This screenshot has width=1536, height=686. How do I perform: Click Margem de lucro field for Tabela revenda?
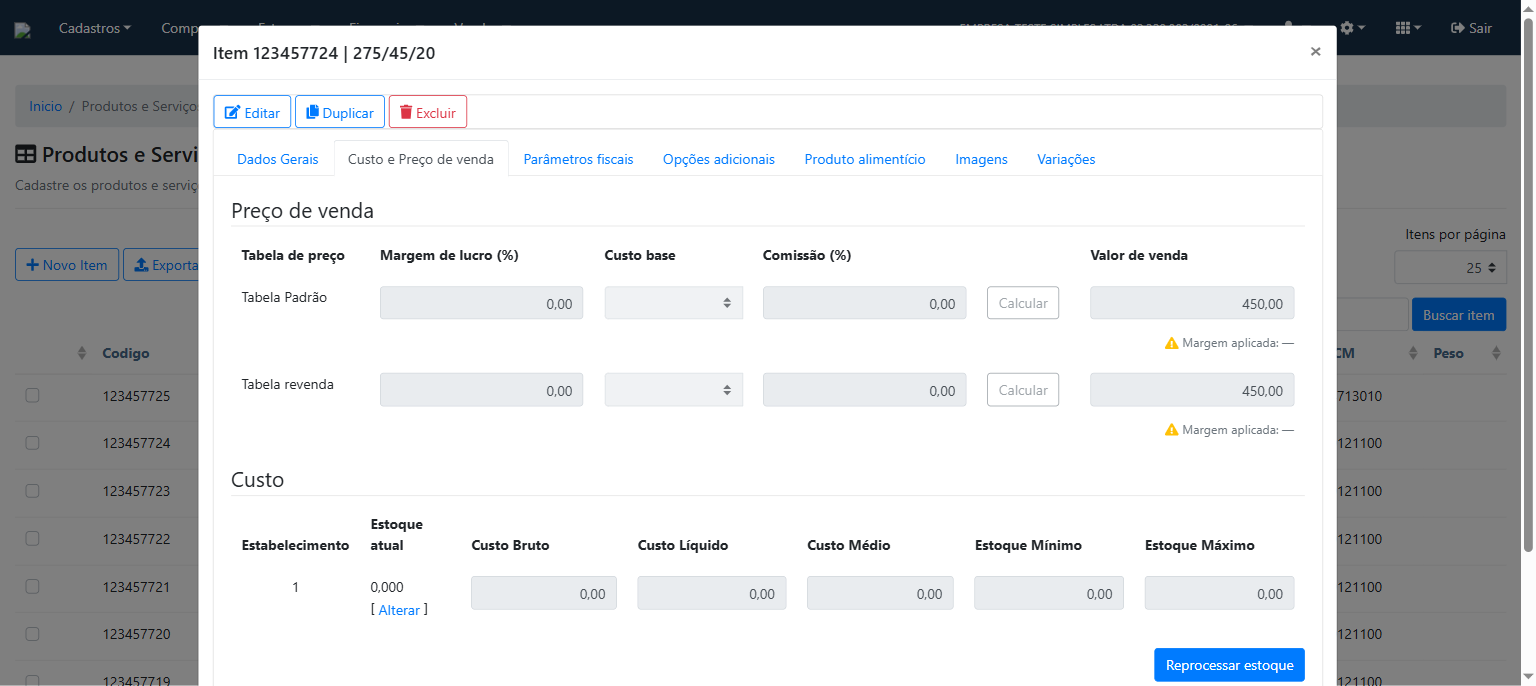pos(481,390)
